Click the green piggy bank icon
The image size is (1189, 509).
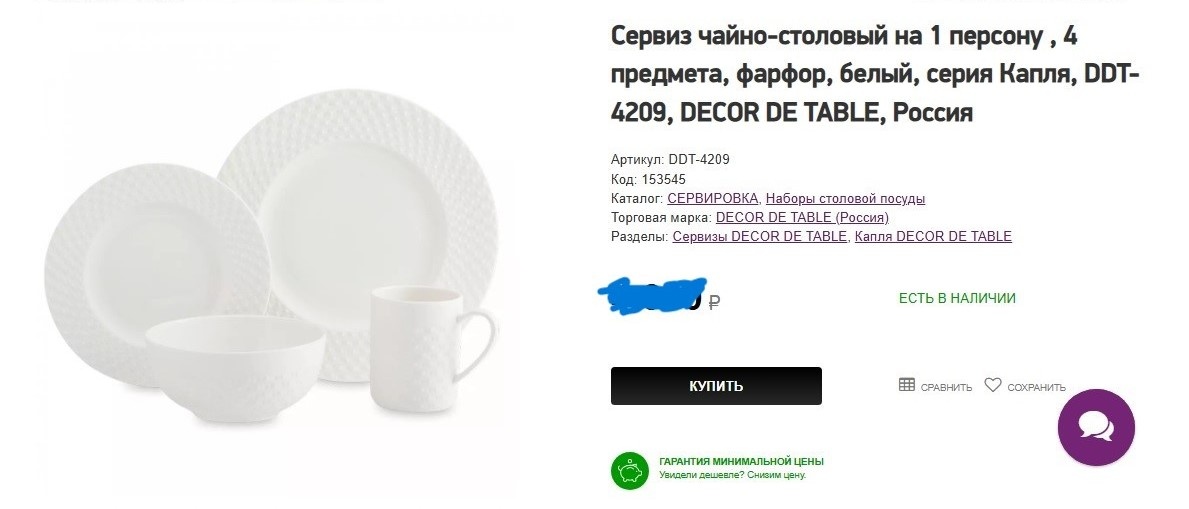[x=630, y=470]
